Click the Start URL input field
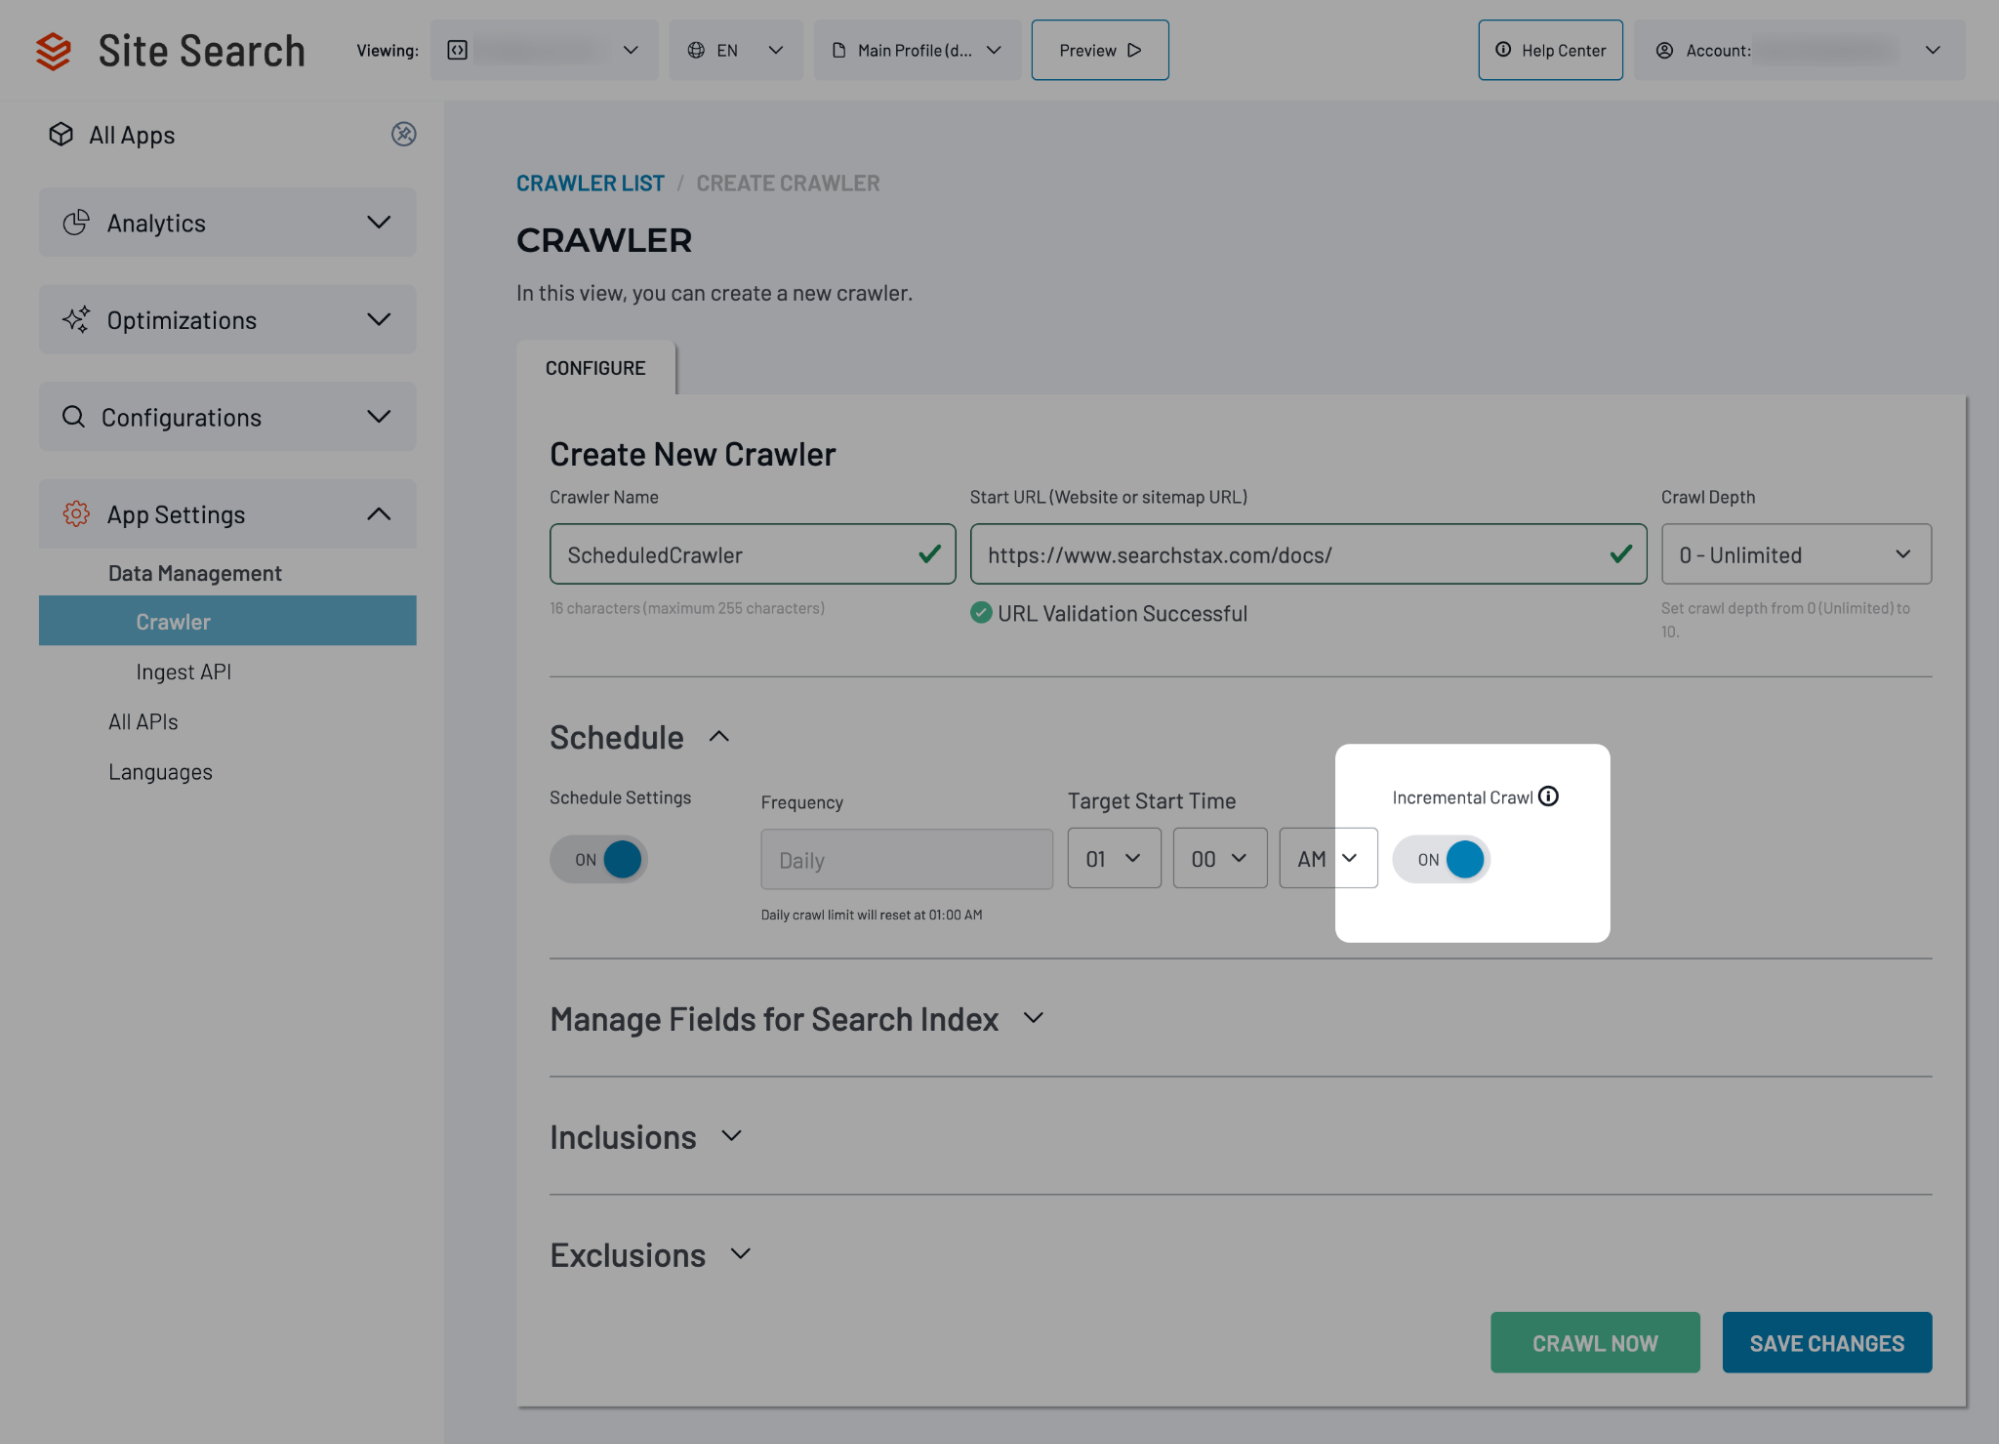1999x1444 pixels. (x=1308, y=554)
